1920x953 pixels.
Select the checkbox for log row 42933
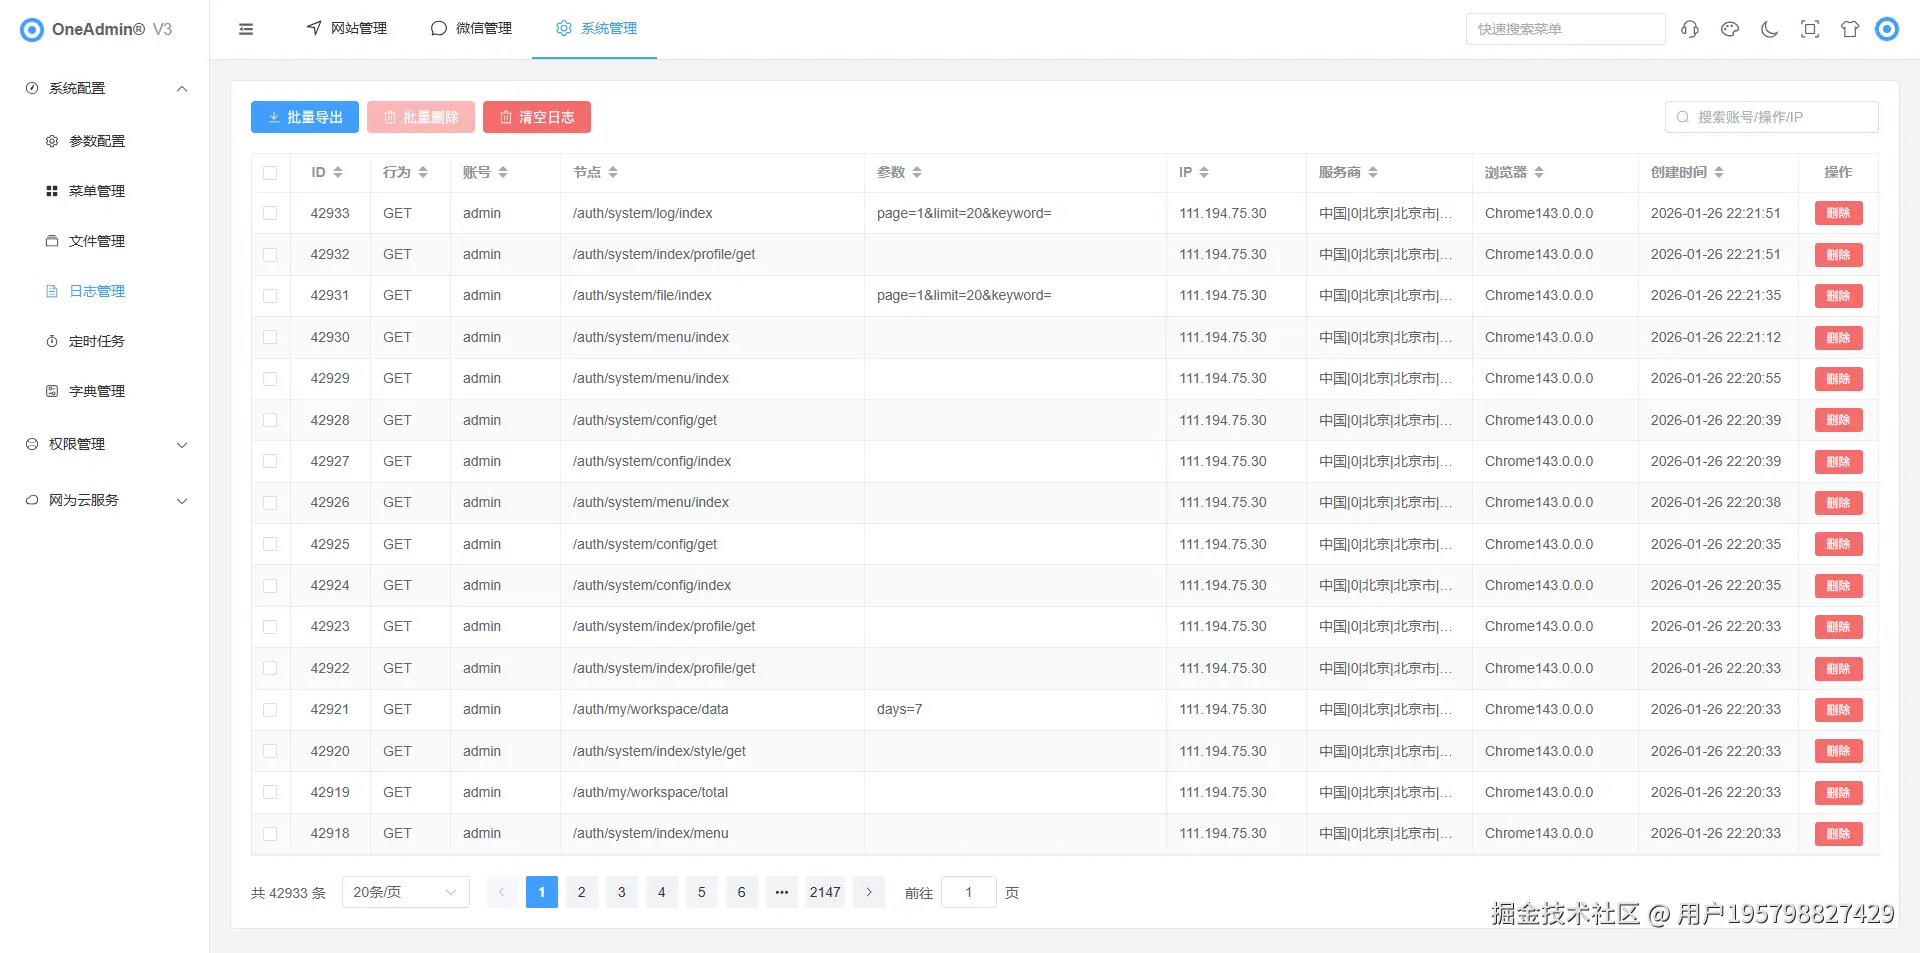point(270,213)
